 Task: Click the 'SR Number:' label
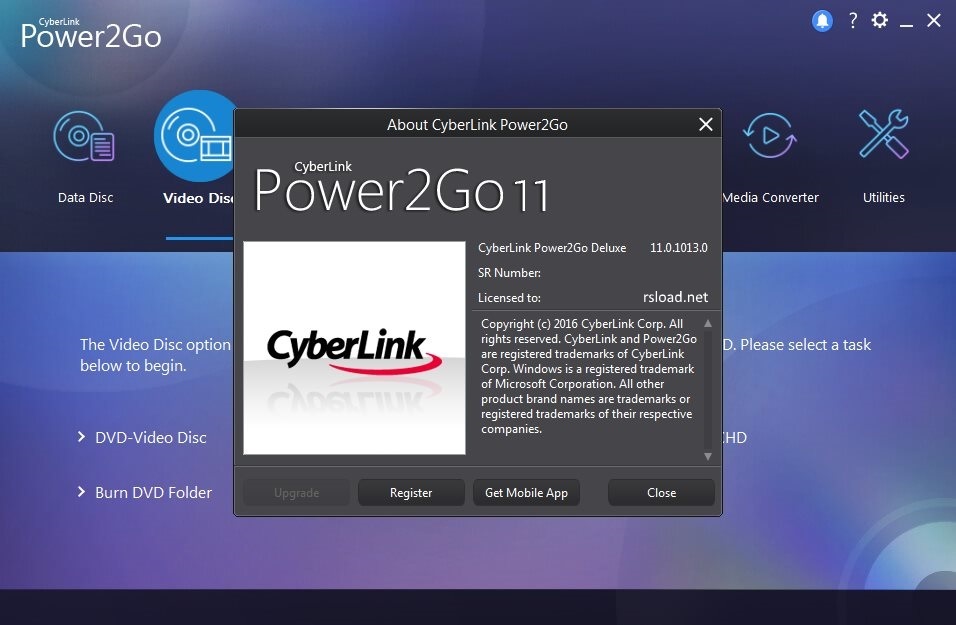[509, 273]
